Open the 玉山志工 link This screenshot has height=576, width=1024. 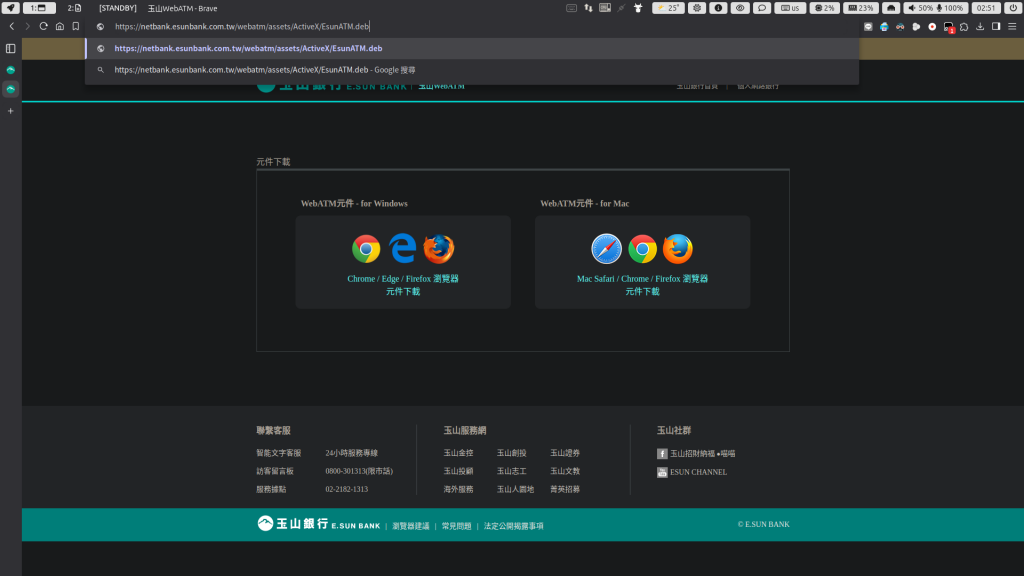511,471
